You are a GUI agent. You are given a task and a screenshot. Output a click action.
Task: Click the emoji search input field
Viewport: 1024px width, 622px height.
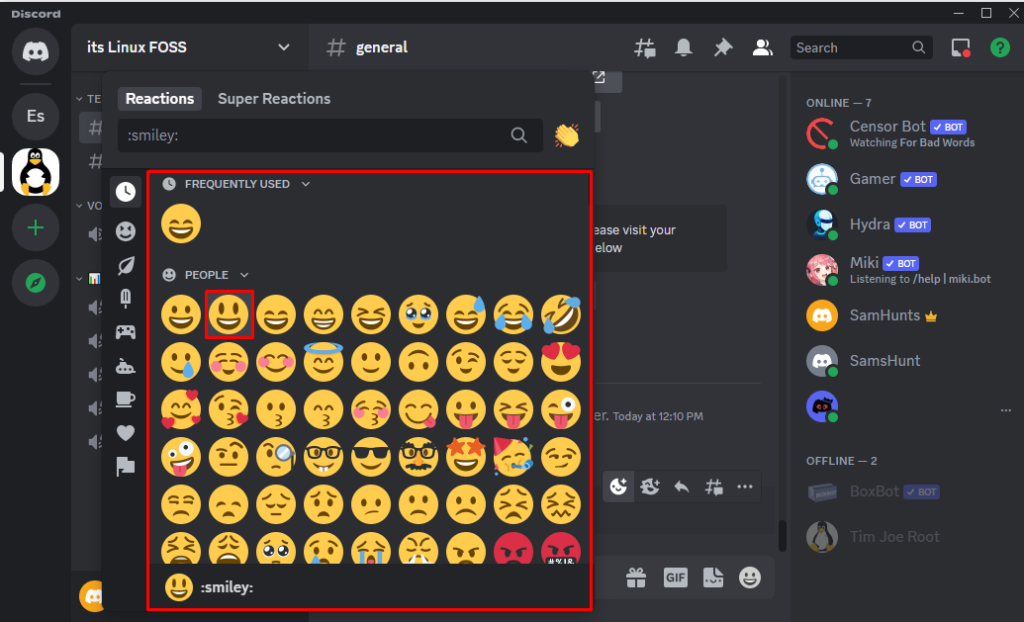point(315,135)
